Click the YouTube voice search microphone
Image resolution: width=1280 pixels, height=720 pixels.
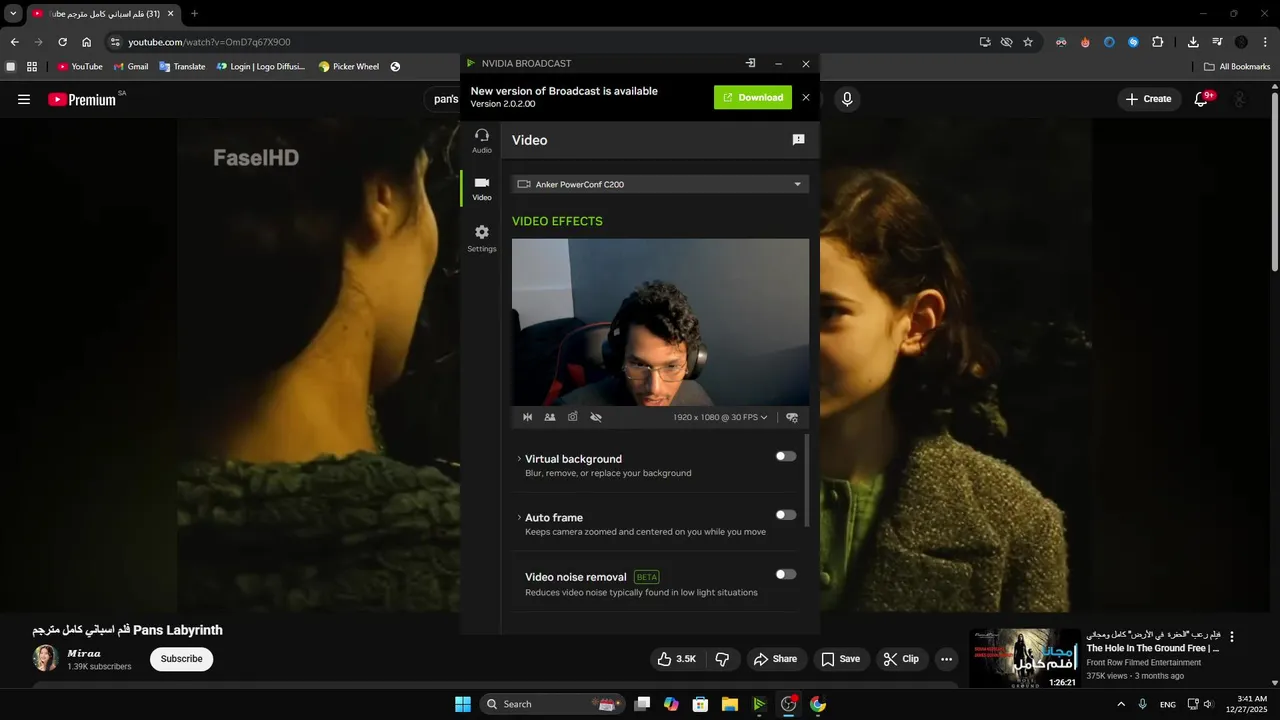(x=847, y=99)
